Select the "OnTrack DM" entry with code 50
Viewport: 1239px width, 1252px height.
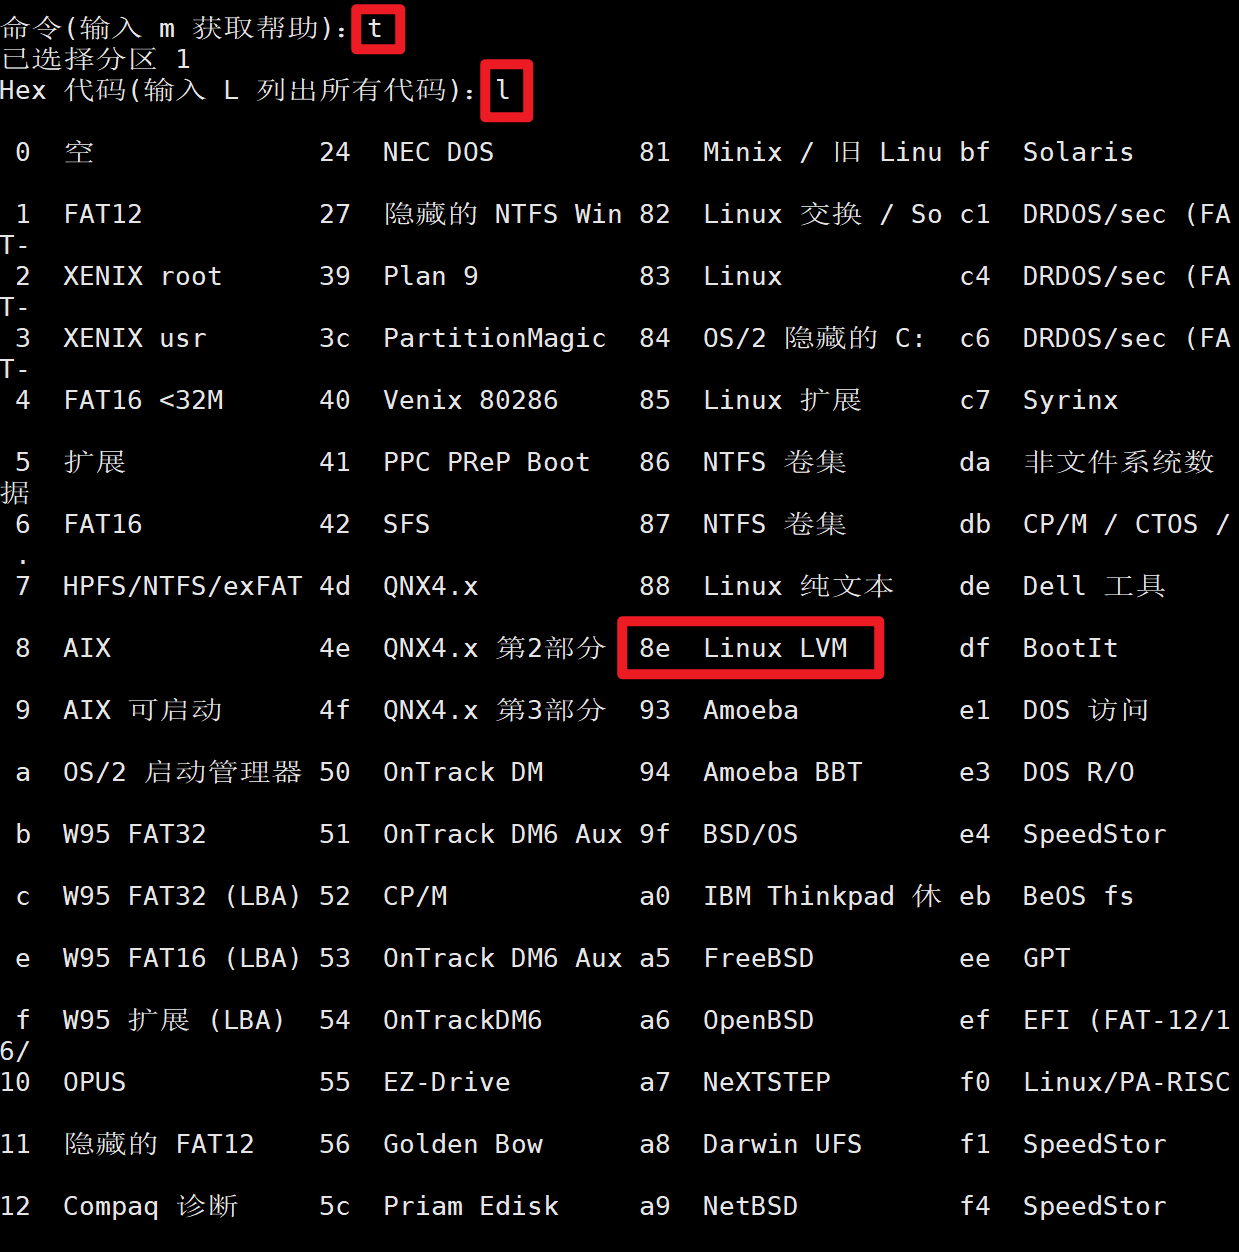coord(463,772)
